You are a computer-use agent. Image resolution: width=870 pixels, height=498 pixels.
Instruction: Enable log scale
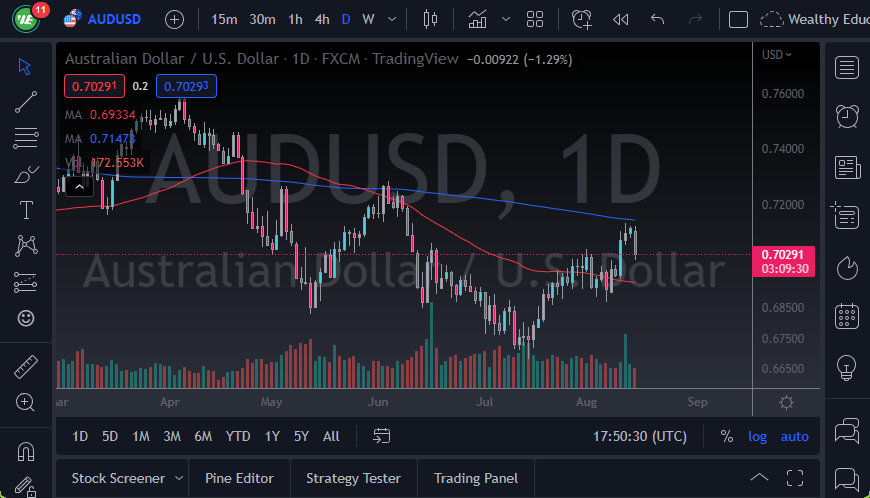tap(757, 436)
